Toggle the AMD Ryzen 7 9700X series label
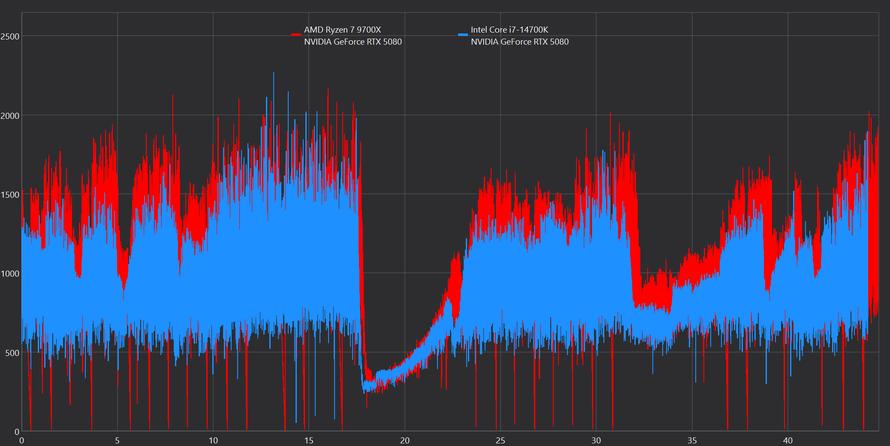 point(343,30)
